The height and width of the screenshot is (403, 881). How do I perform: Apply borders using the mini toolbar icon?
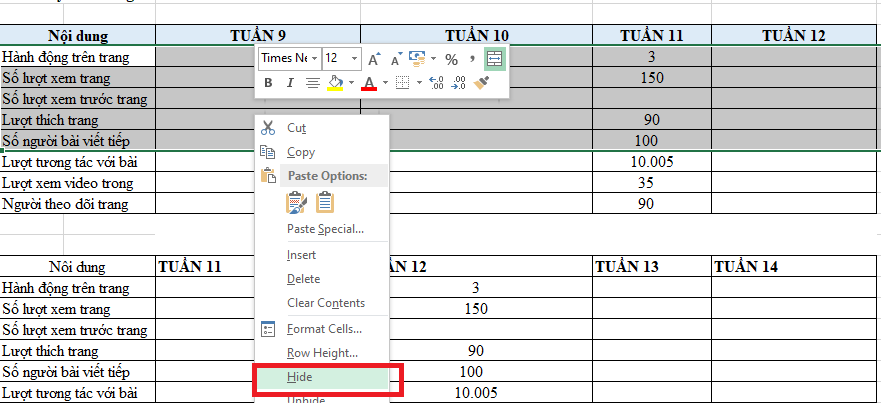pos(402,83)
